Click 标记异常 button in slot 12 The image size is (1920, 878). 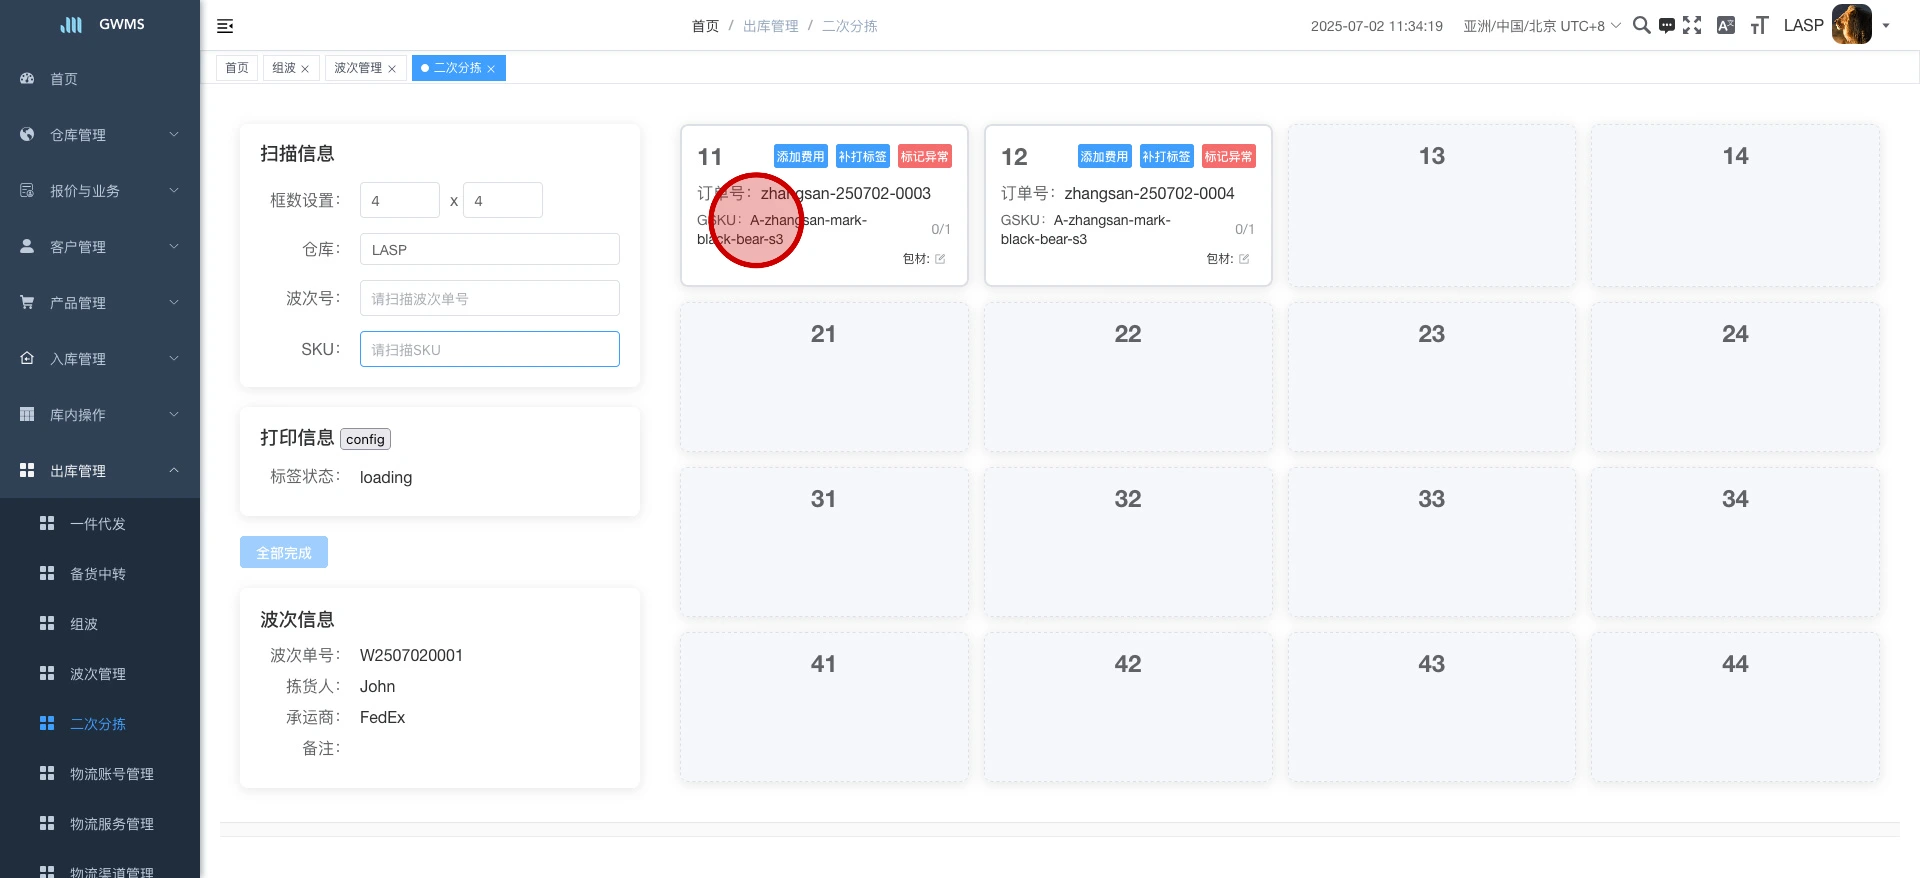[1228, 157]
